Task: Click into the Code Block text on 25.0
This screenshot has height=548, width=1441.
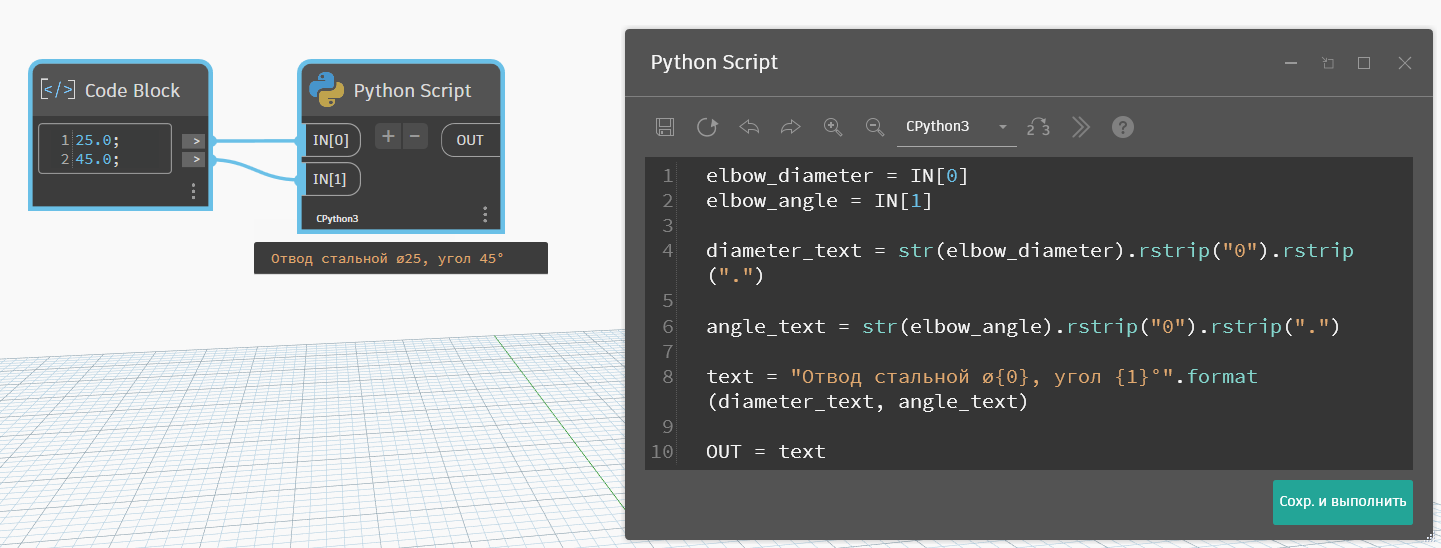Action: (96, 141)
